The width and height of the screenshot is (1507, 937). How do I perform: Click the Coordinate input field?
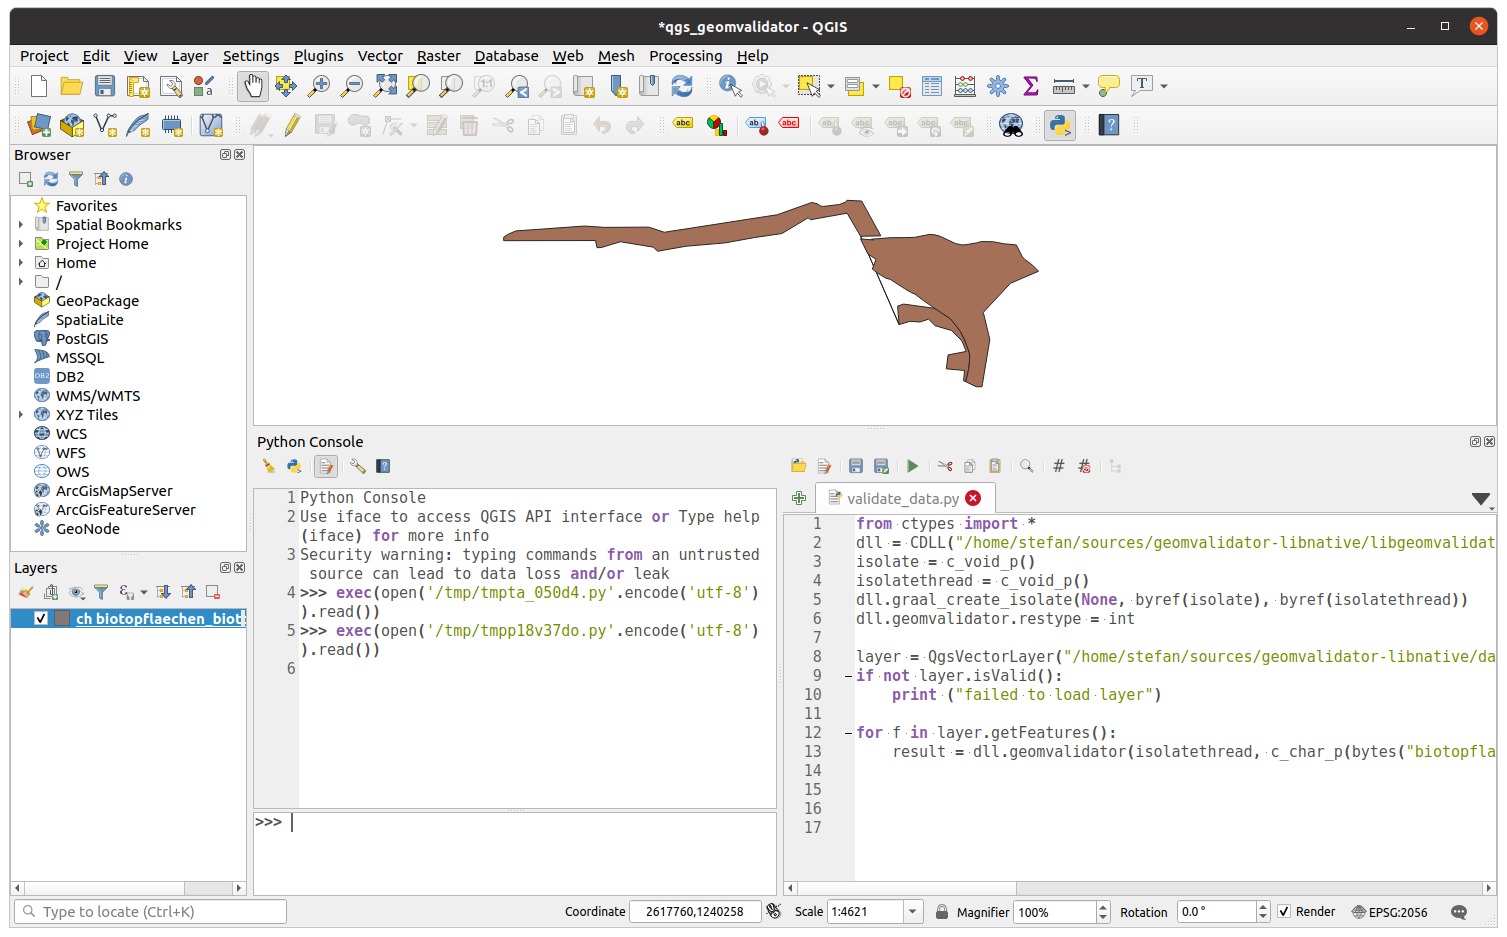[x=695, y=912]
